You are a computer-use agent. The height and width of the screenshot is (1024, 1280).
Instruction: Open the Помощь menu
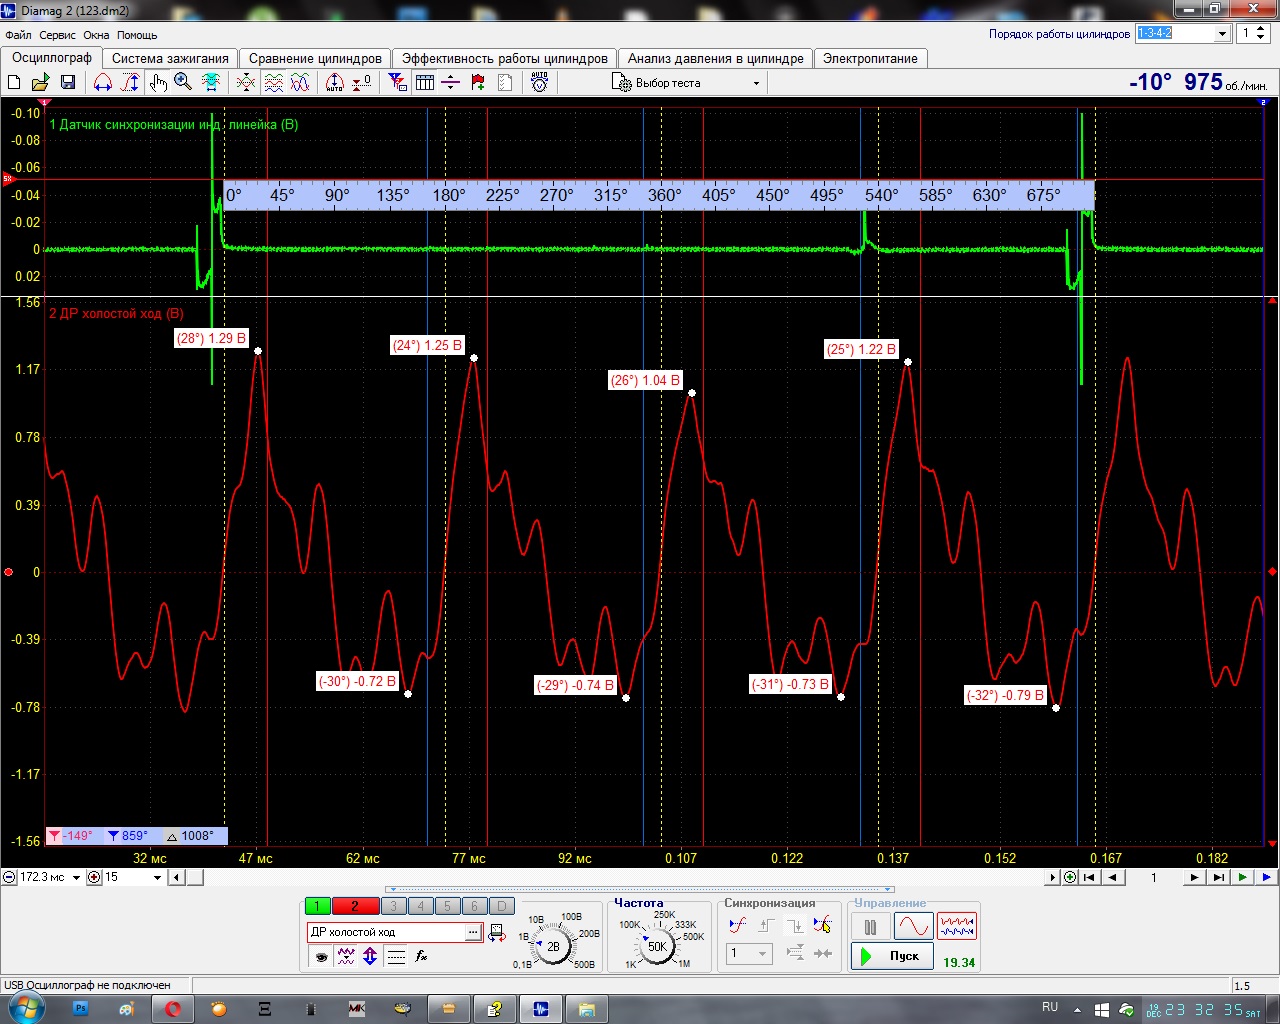point(137,35)
